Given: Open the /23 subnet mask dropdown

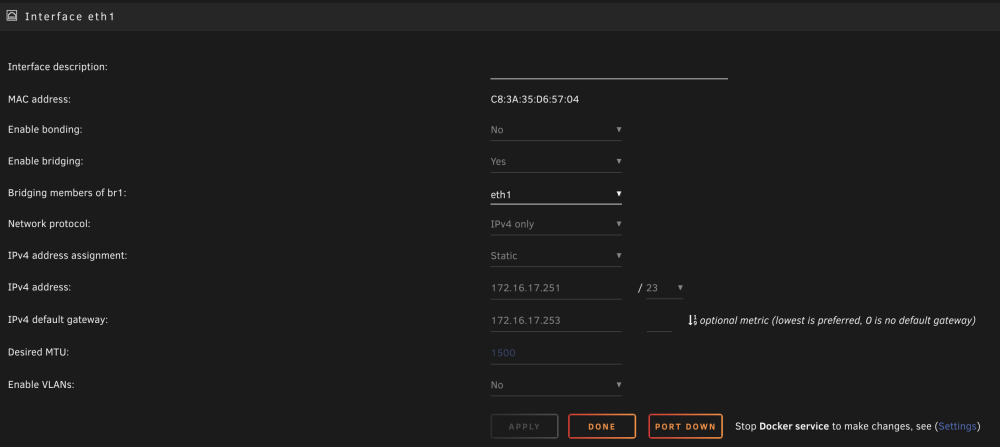Looking at the screenshot, I should pyautogui.click(x=665, y=288).
